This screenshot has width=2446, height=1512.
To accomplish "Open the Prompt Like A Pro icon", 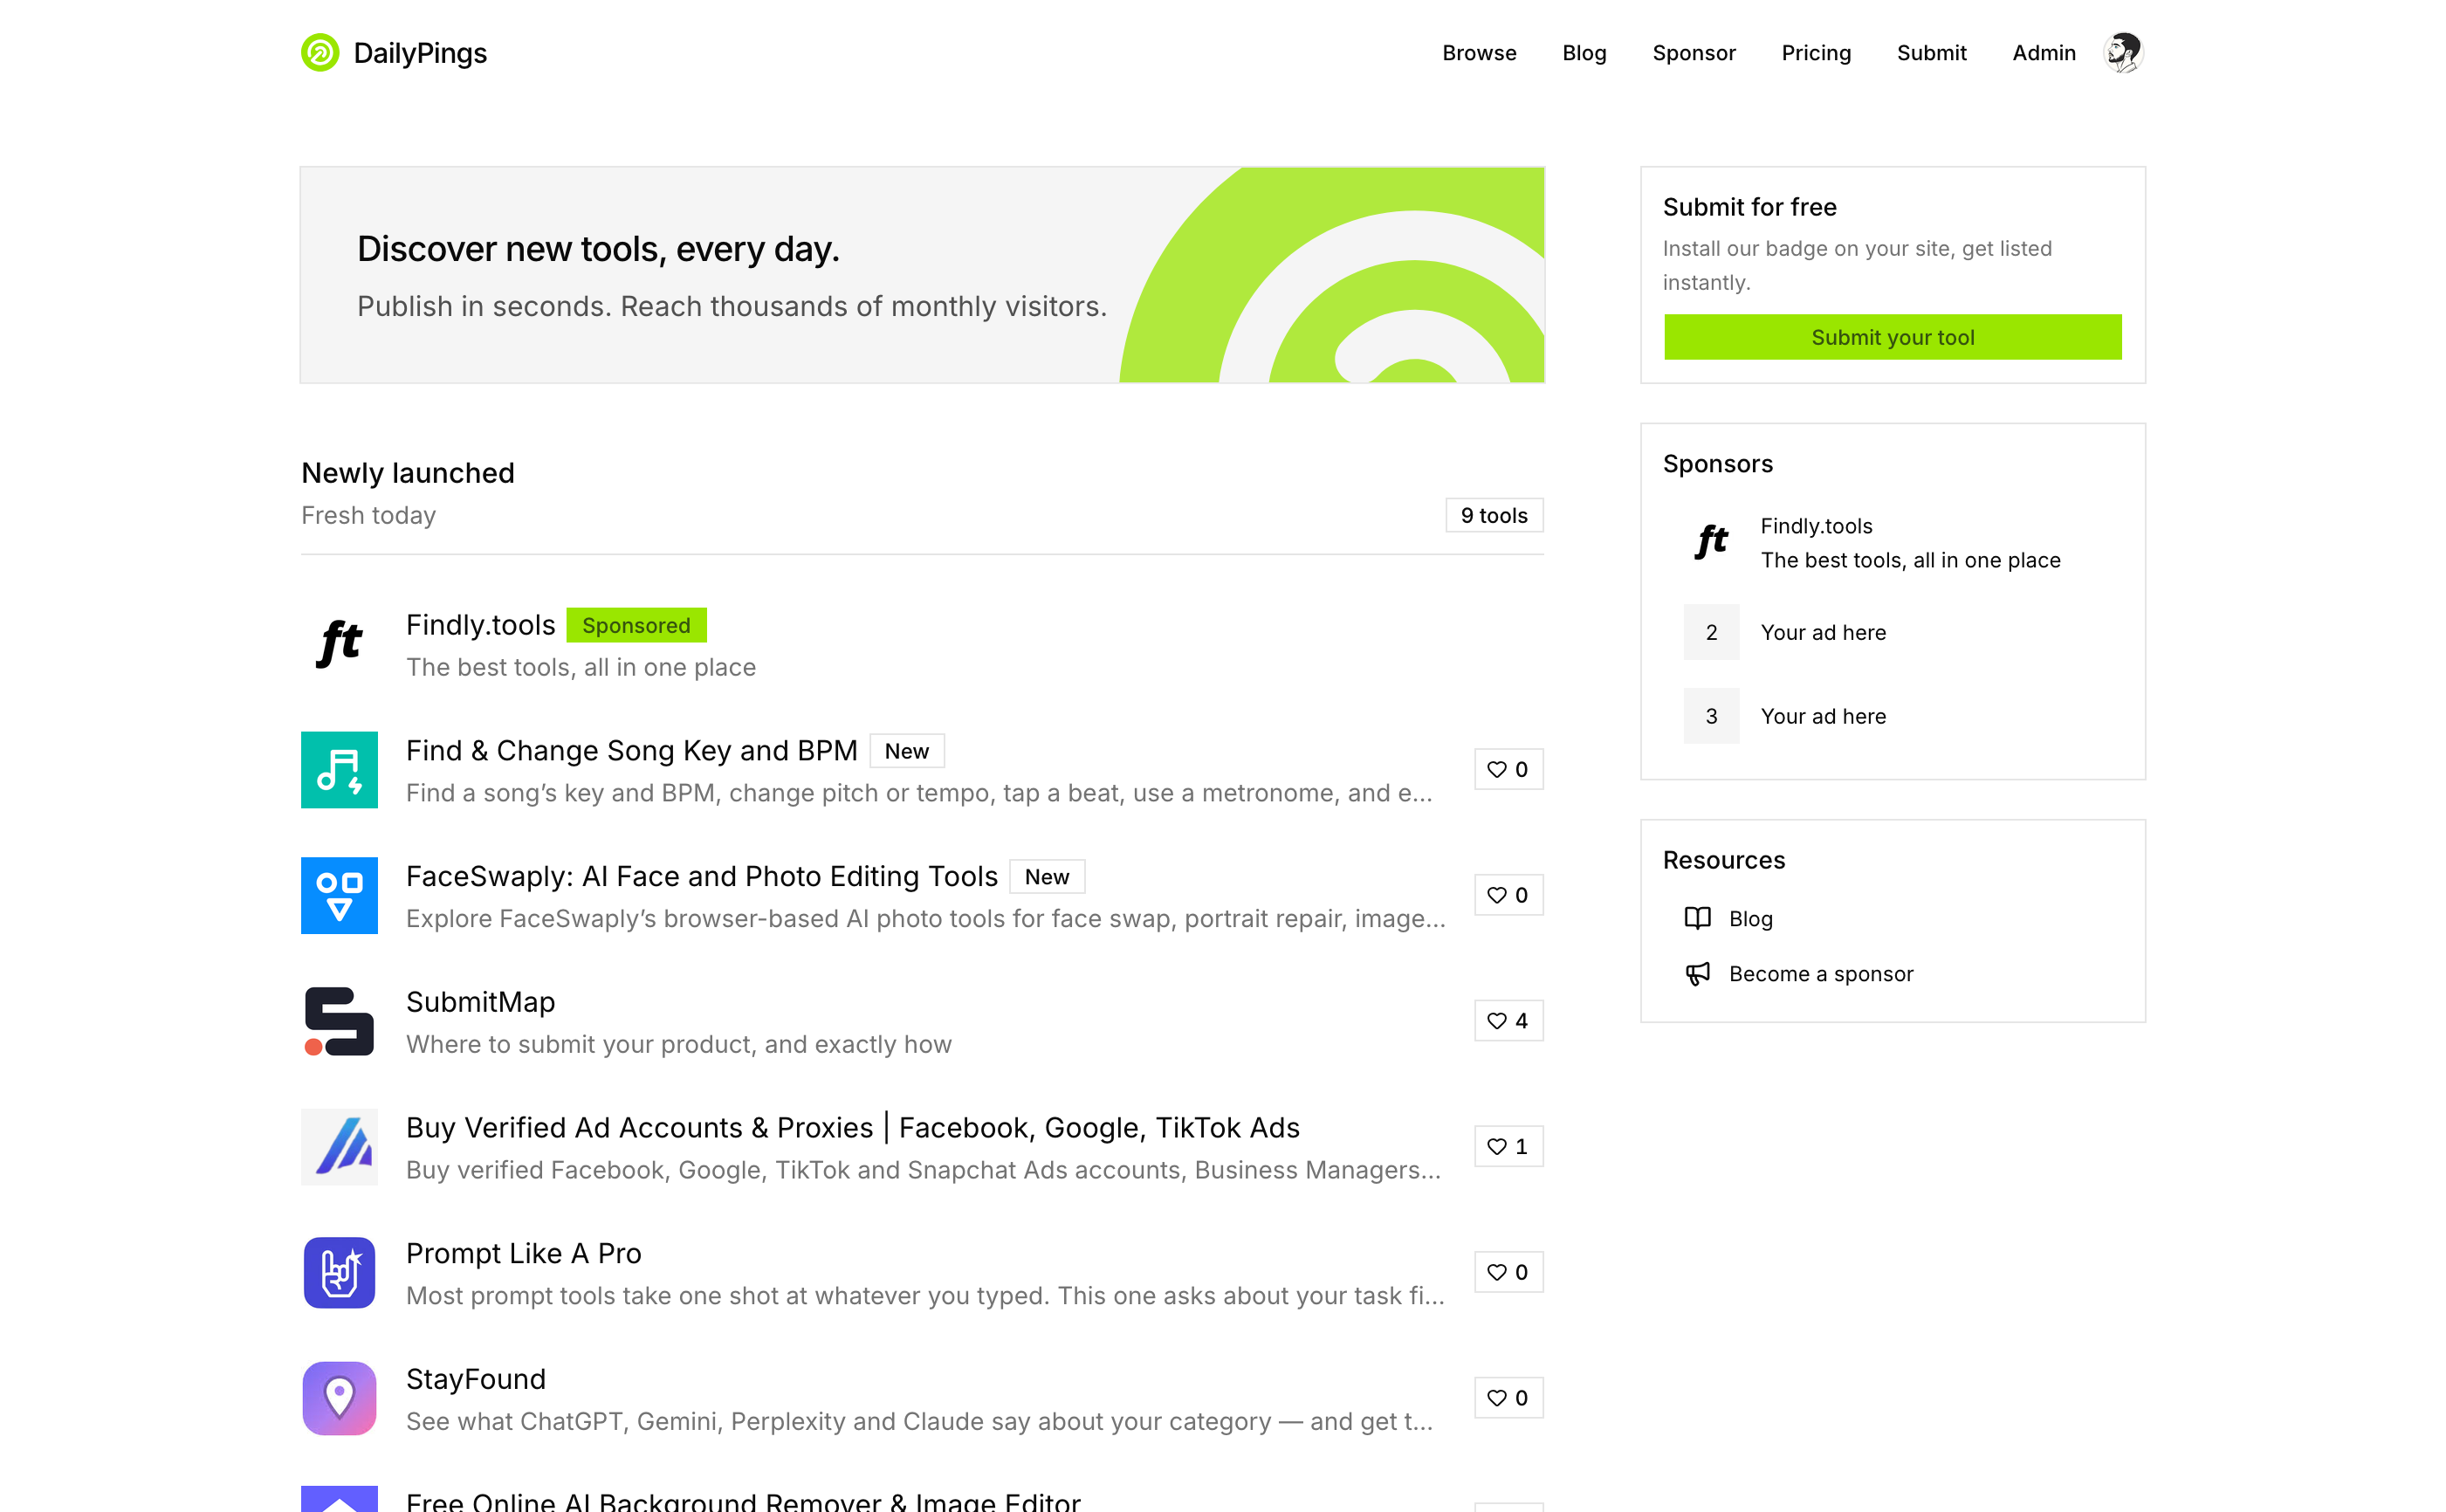I will 339,1273.
